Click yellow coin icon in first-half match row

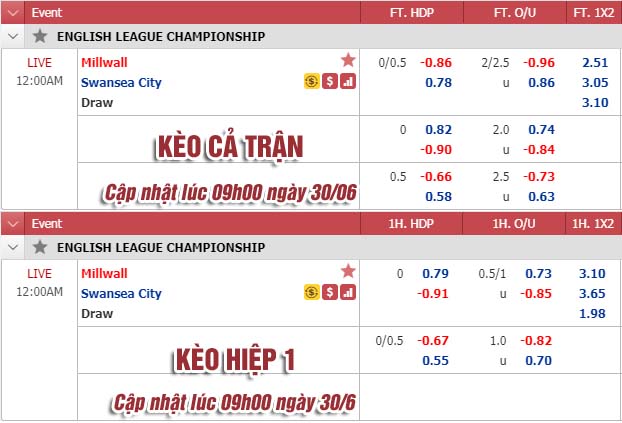312,292
